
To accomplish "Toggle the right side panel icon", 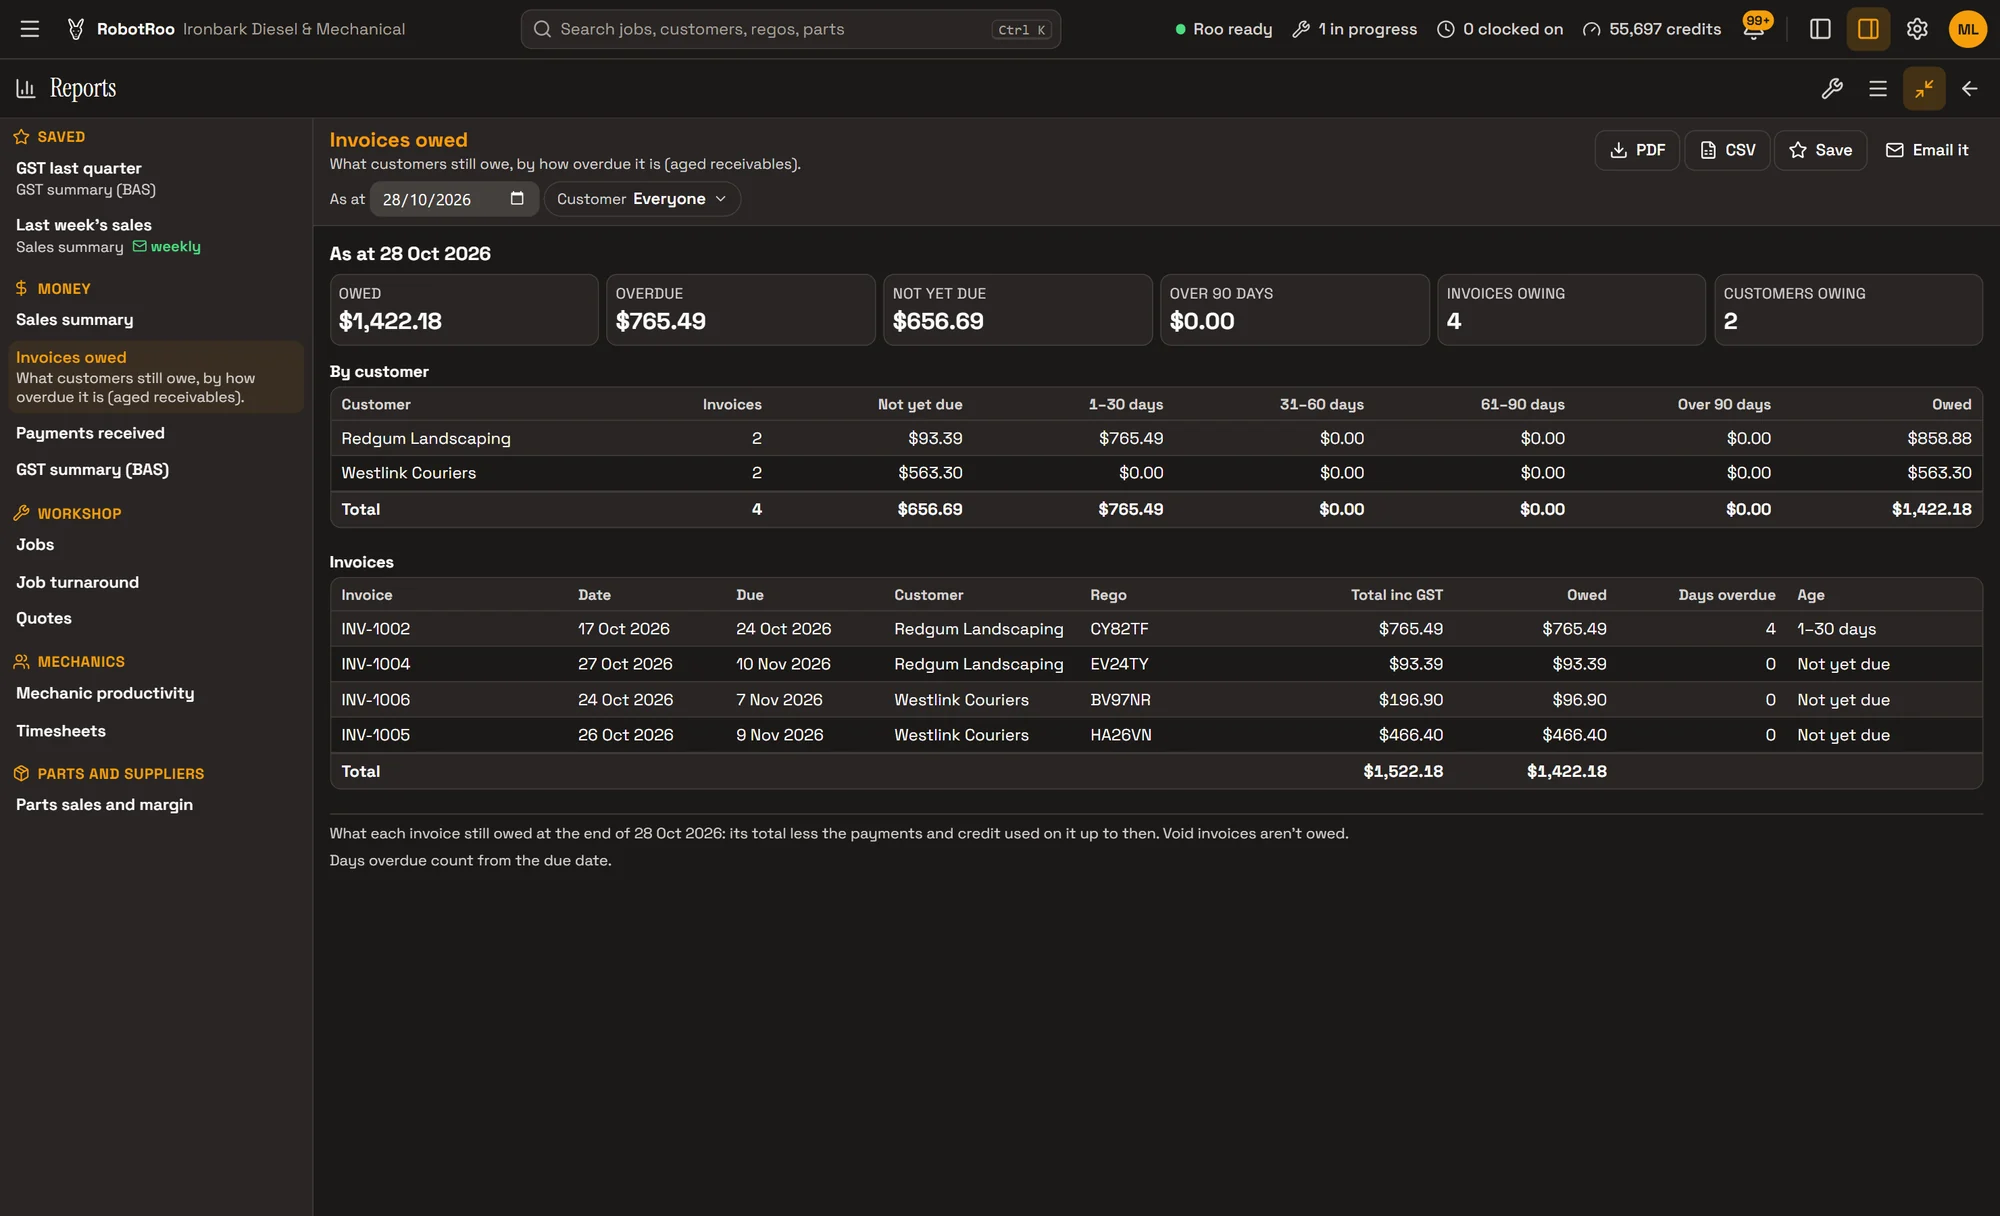I will [x=1868, y=29].
